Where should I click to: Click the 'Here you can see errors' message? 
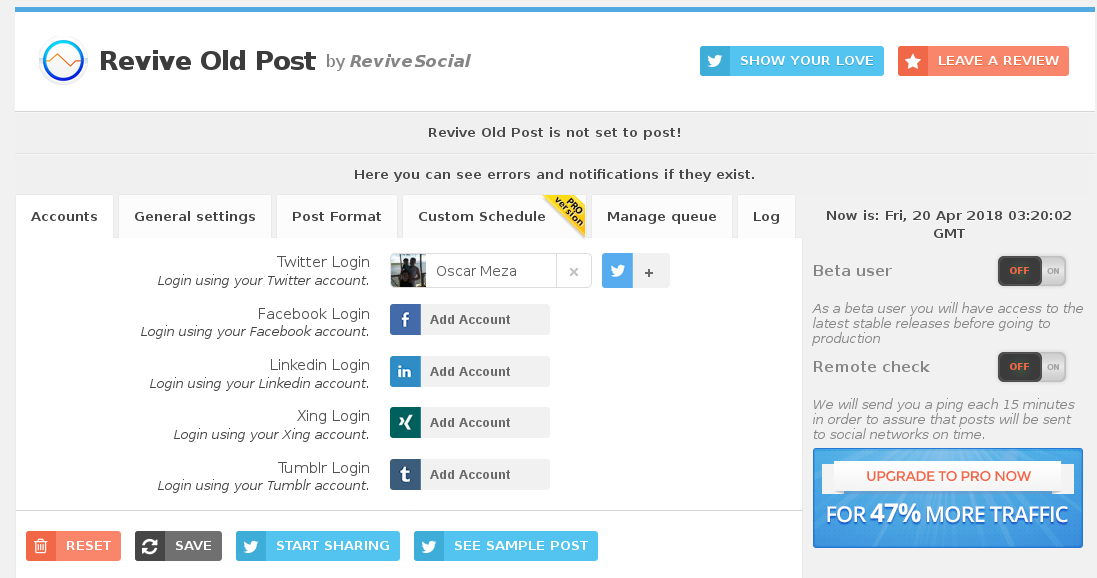click(x=554, y=175)
